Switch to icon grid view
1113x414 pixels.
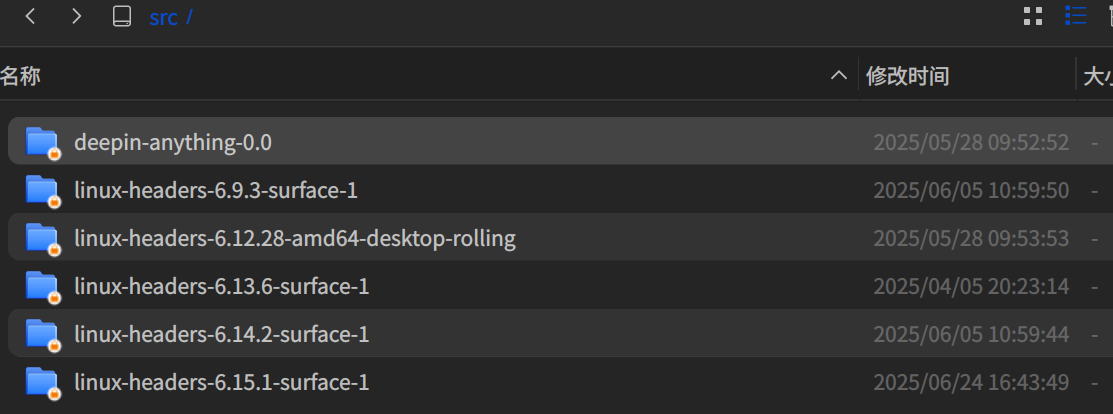coord(1033,16)
